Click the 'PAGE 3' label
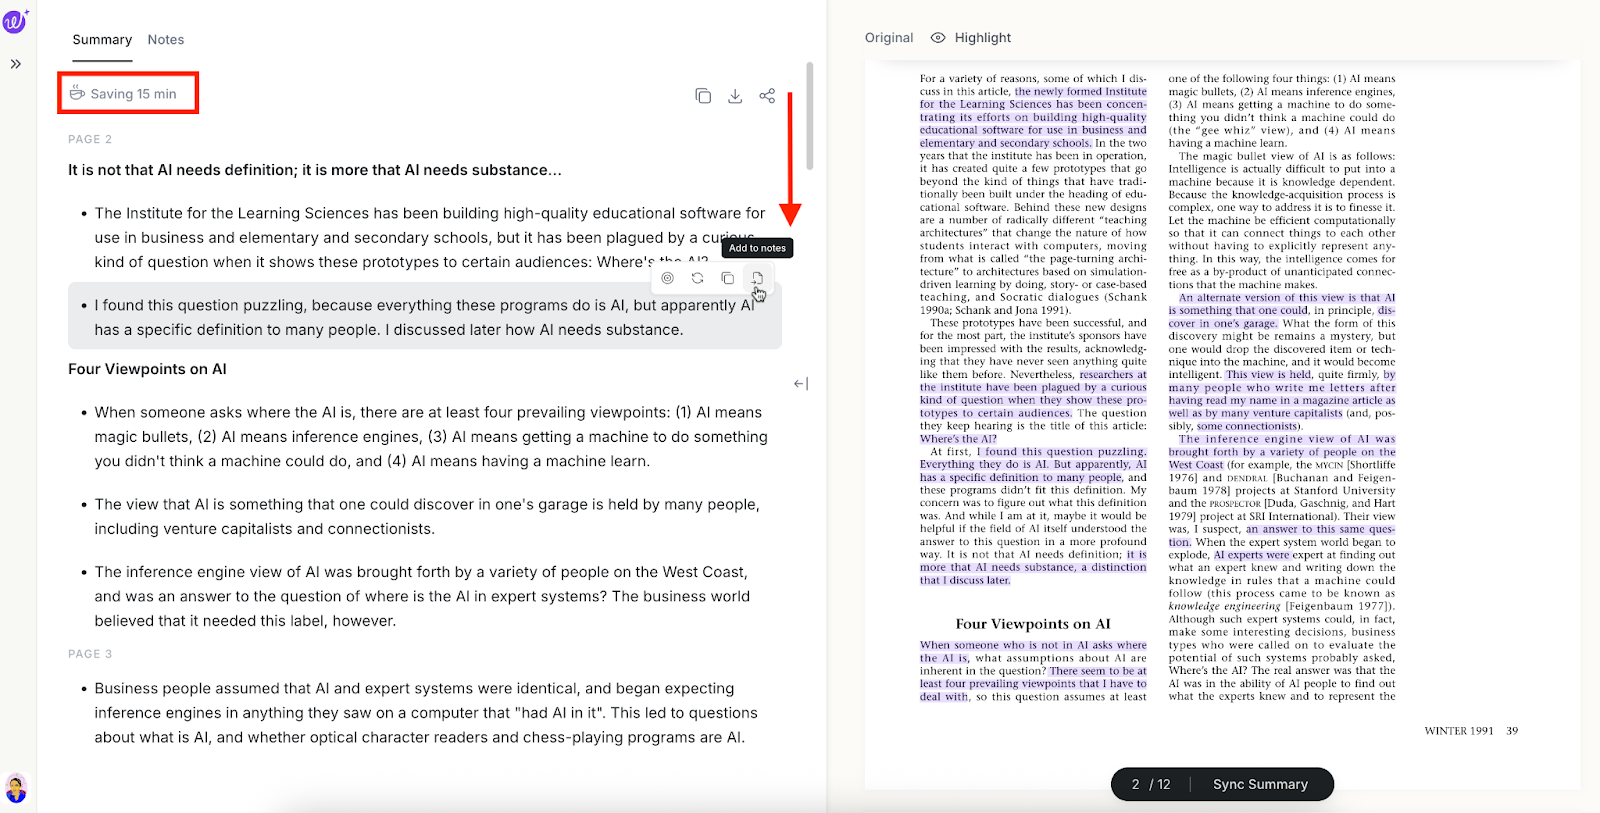 [x=90, y=654]
